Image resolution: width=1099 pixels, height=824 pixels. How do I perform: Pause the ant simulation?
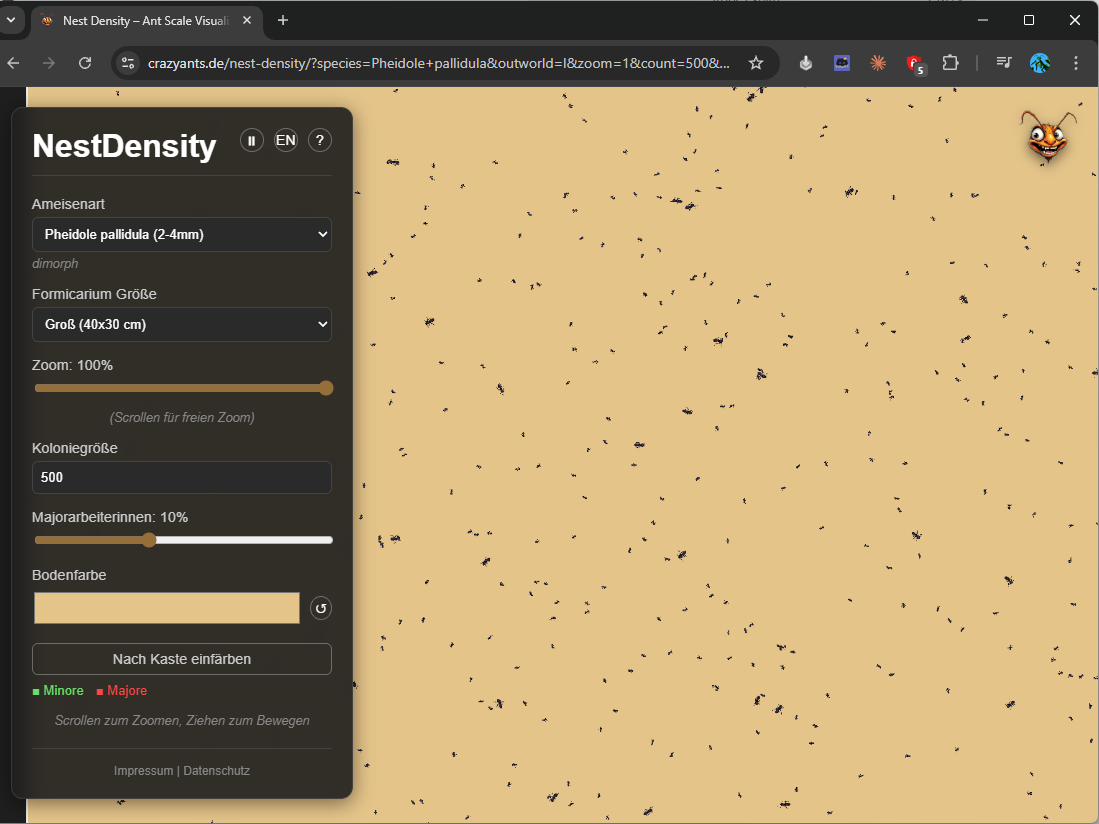coord(251,140)
